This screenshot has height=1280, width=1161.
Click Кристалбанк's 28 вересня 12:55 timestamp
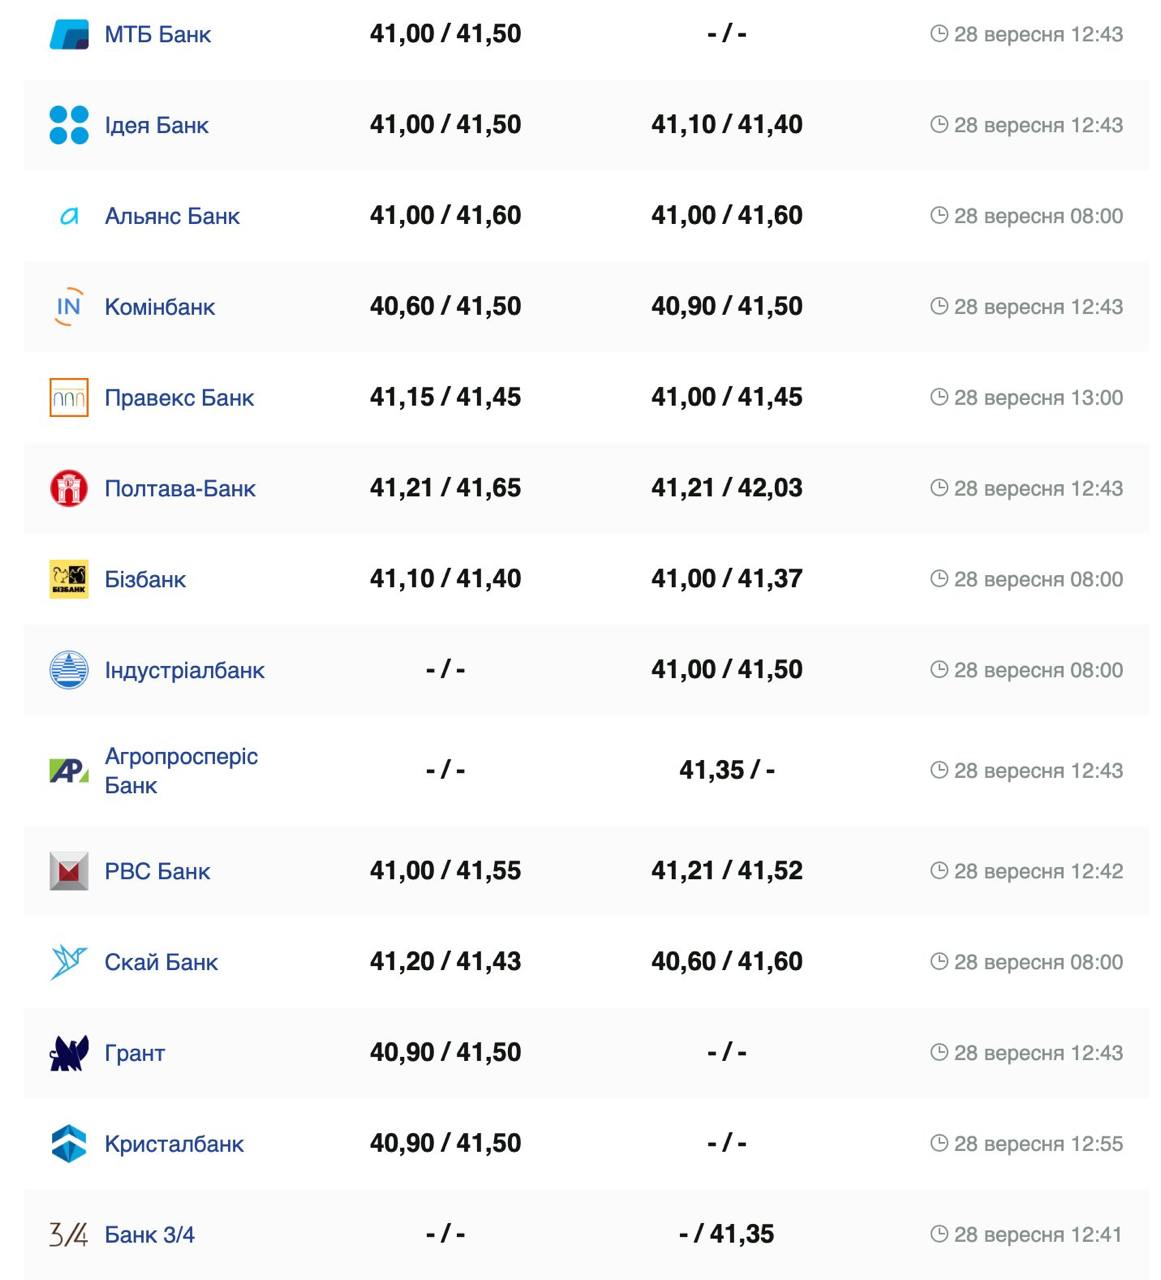1038,1144
